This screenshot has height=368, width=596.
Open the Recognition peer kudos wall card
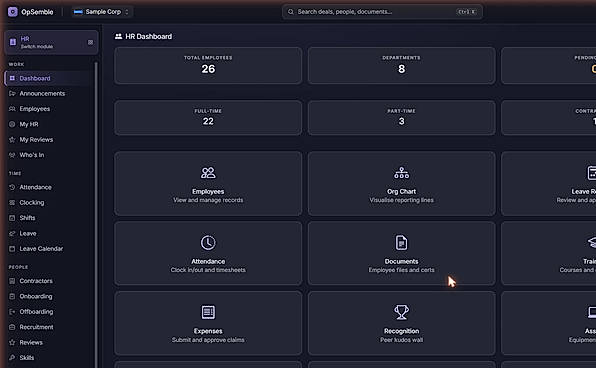click(x=401, y=323)
